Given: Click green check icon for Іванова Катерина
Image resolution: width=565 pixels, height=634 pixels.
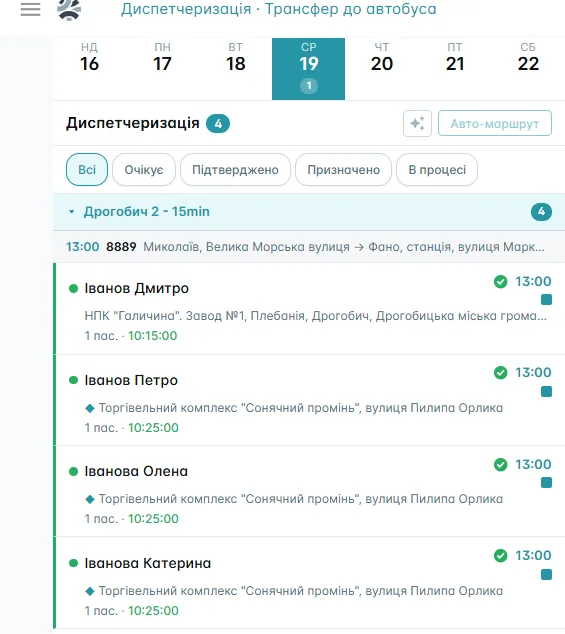Looking at the screenshot, I should [x=500, y=556].
